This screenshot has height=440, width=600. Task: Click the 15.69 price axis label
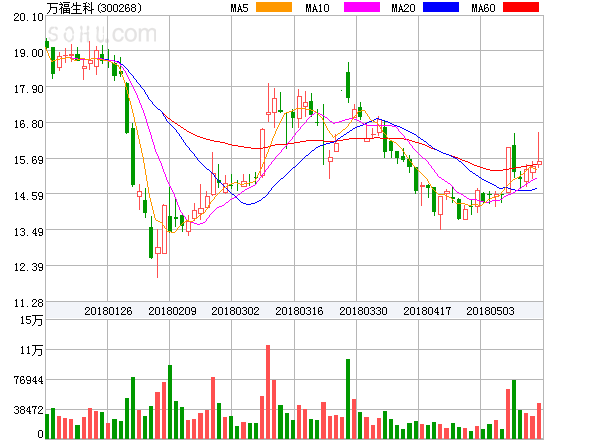29,160
